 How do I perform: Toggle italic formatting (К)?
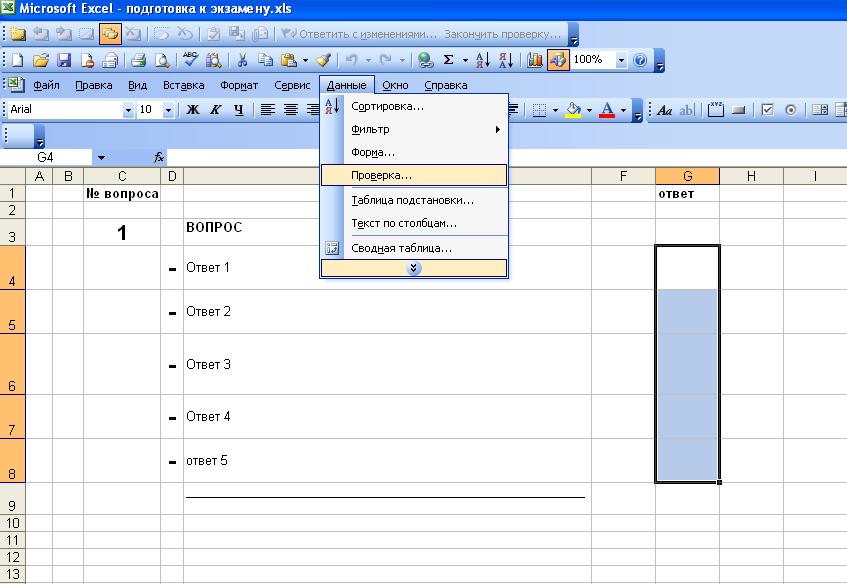coord(216,110)
